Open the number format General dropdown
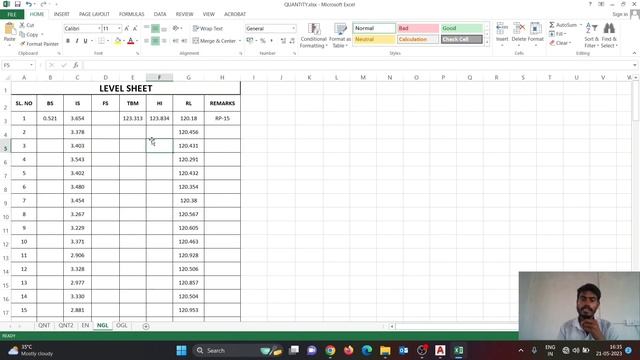The height and width of the screenshot is (360, 640). pyautogui.click(x=293, y=29)
